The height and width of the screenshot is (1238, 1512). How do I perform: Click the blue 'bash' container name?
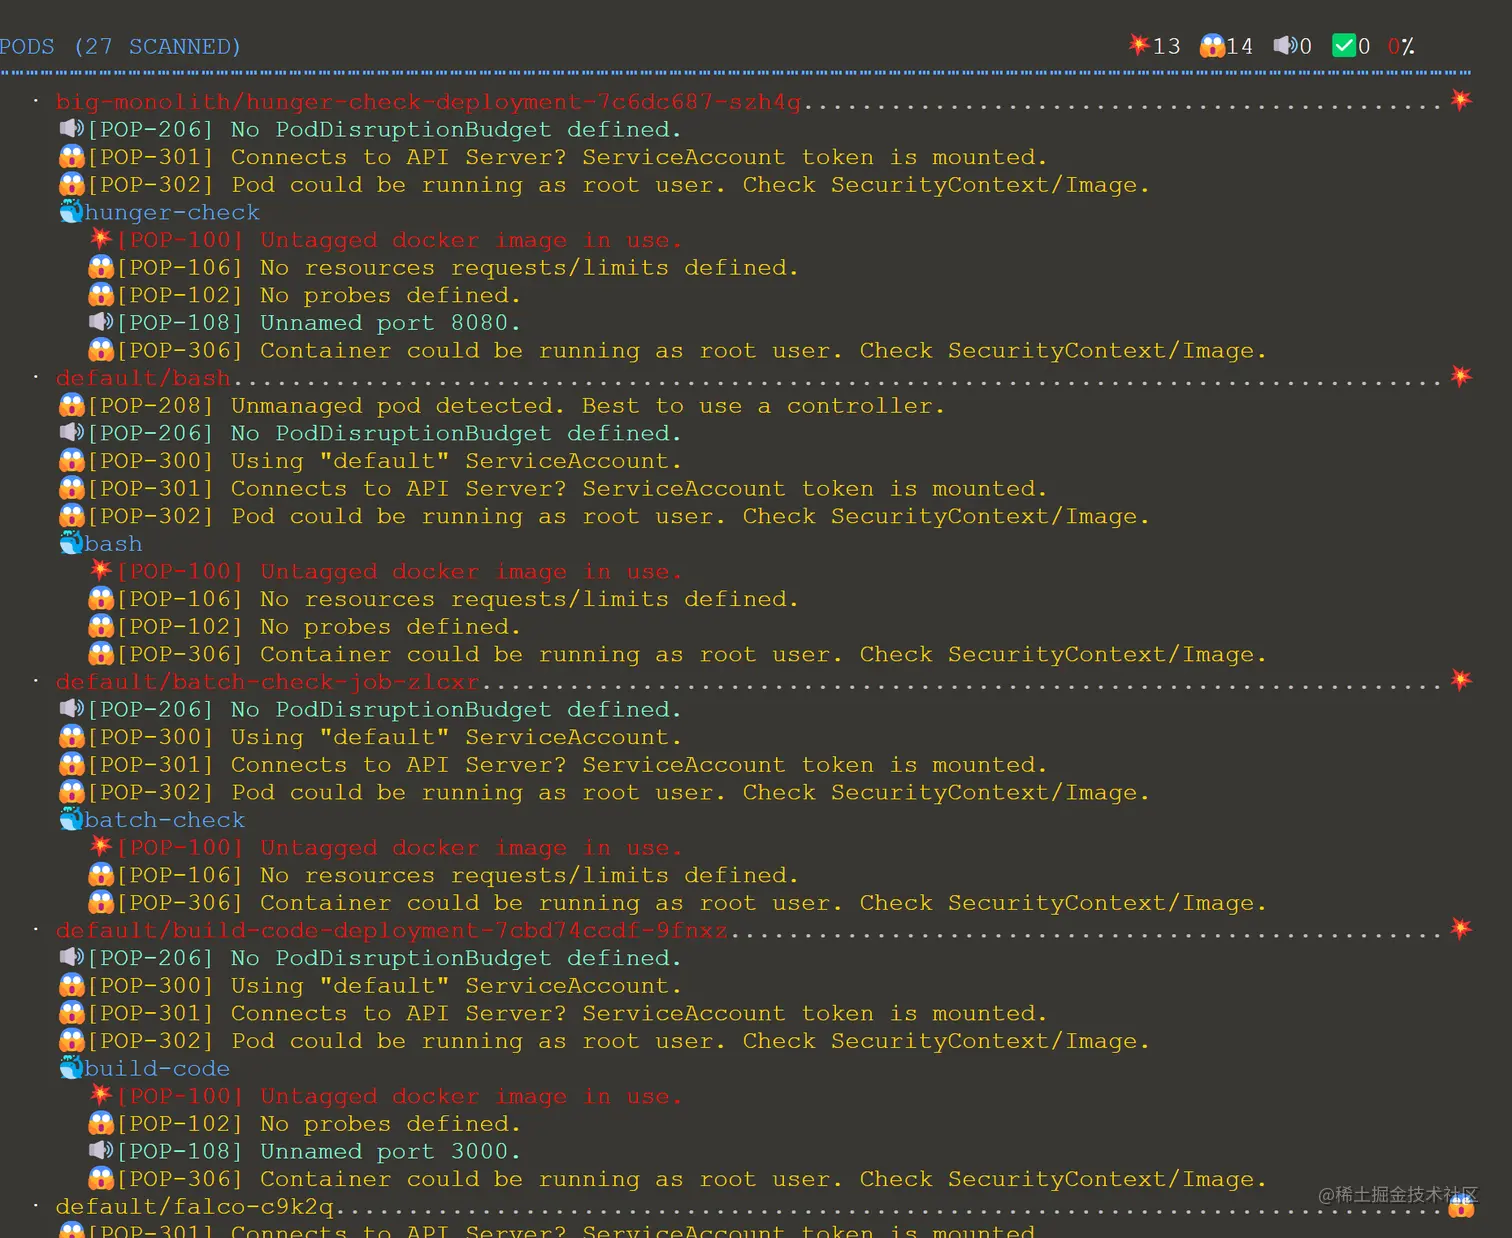(113, 544)
